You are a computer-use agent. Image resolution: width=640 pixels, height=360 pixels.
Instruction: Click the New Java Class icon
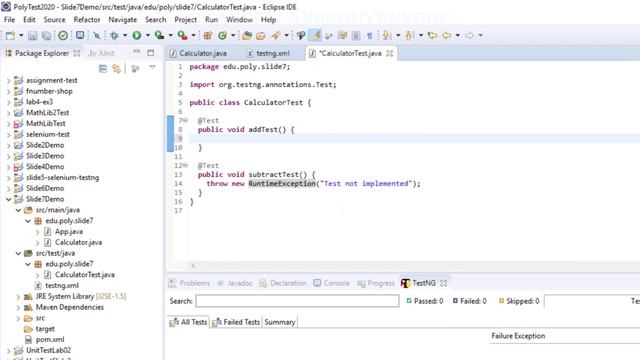(222, 36)
